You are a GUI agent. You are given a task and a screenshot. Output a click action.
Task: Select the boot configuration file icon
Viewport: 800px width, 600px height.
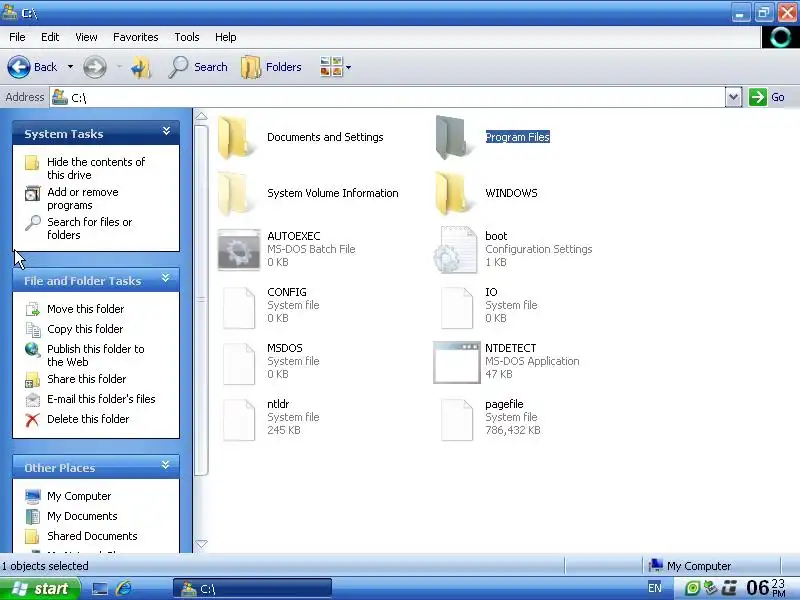(456, 249)
